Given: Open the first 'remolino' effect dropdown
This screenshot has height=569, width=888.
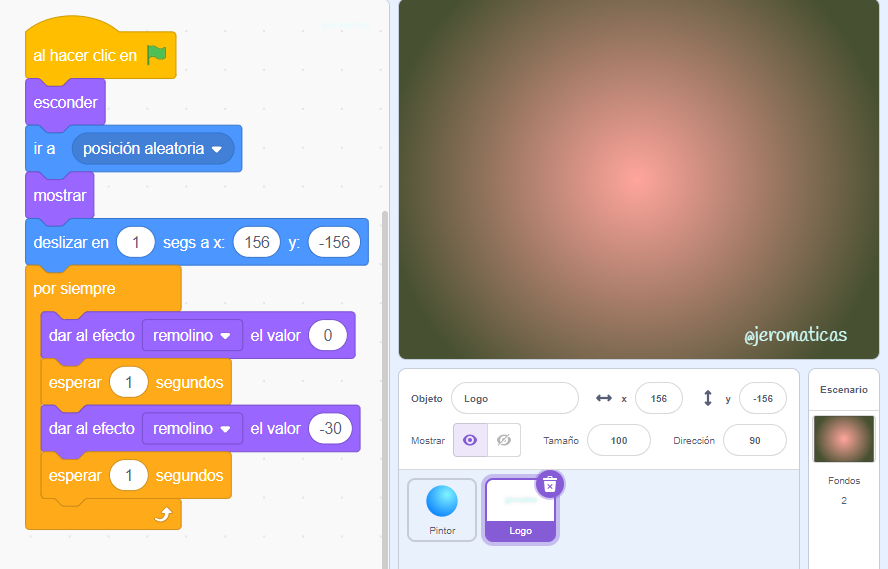Looking at the screenshot, I should [192, 335].
